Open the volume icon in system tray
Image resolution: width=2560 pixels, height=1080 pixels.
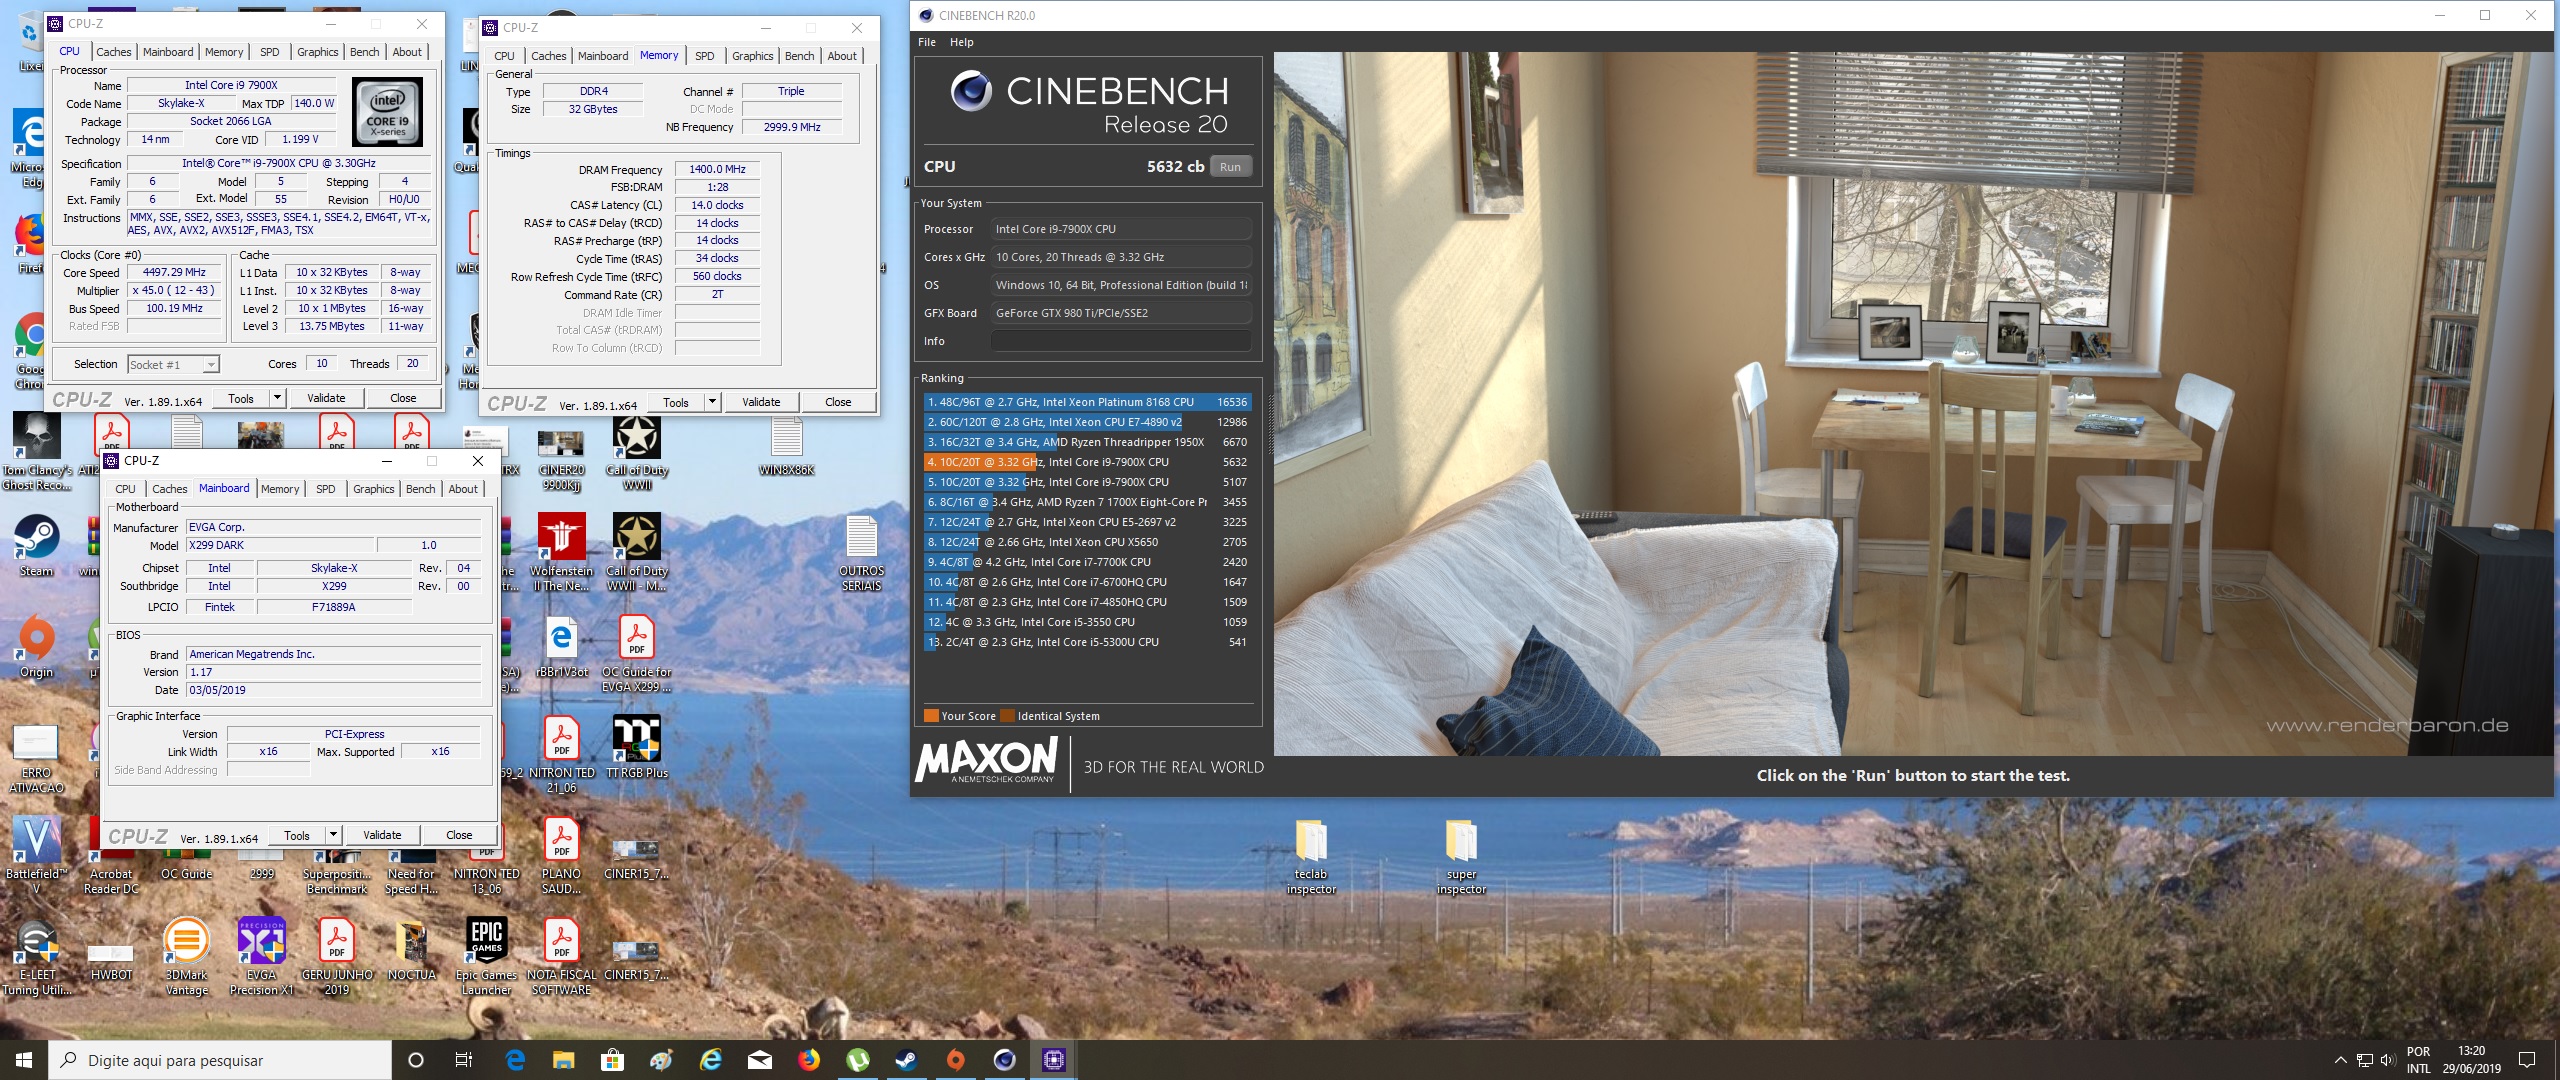(2387, 1060)
